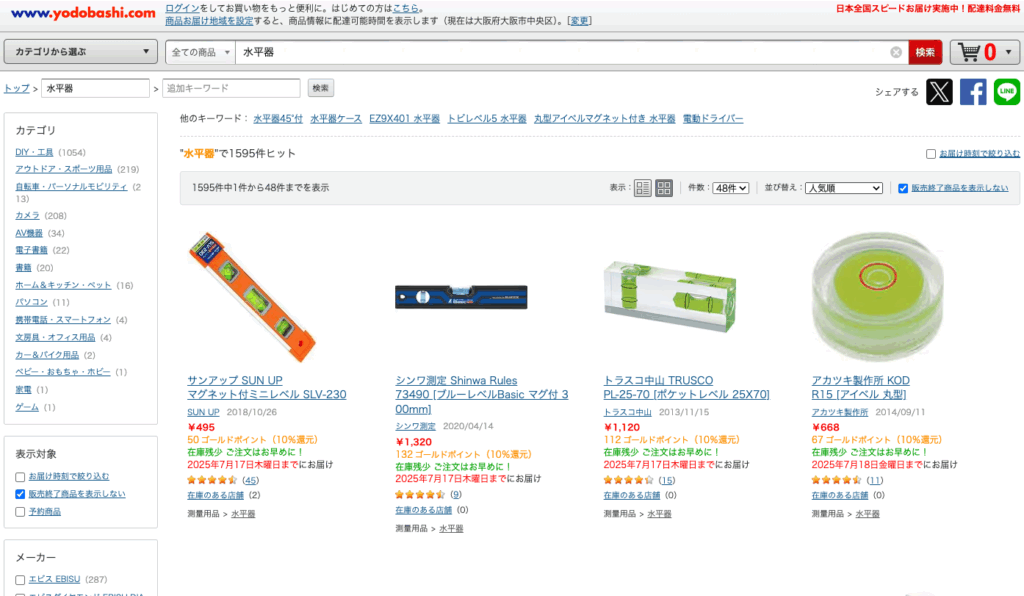Image resolution: width=1024 pixels, height=596 pixels.
Task: Open カテゴリから選ぶ dropdown
Action: [81, 52]
